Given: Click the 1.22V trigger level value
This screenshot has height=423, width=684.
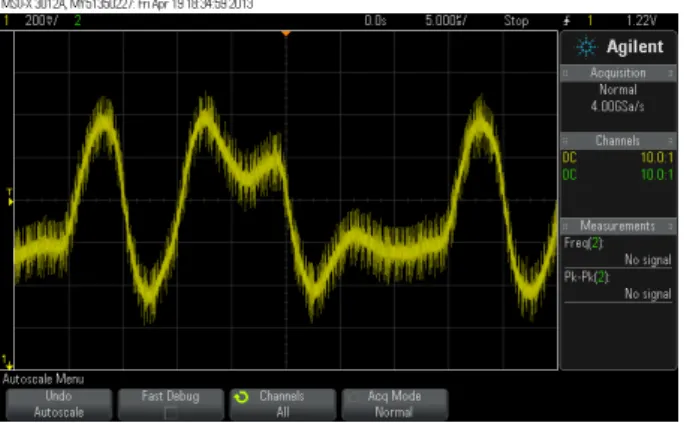Looking at the screenshot, I should tap(641, 20).
